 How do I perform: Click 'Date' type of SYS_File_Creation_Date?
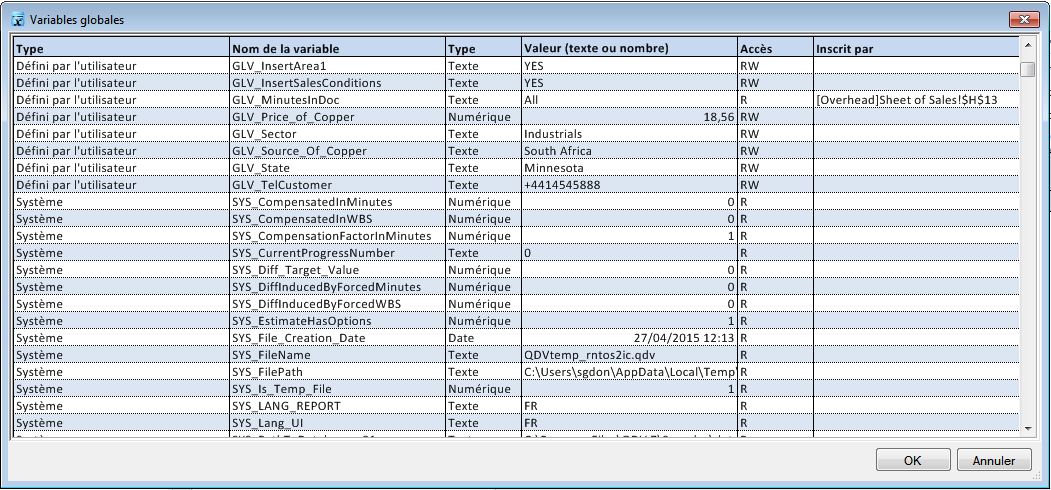(x=484, y=338)
